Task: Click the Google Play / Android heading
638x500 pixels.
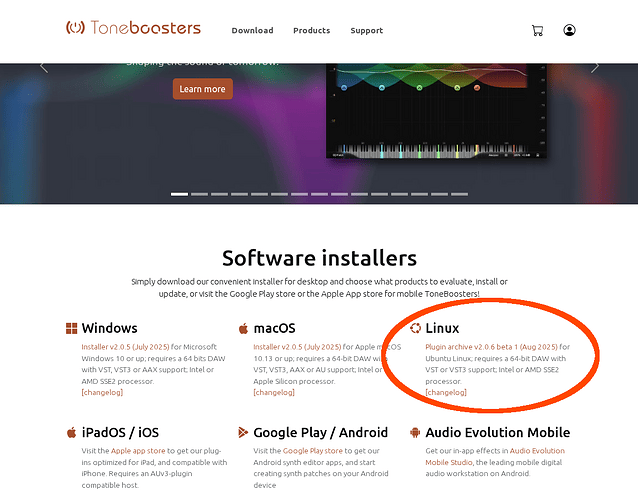Action: click(x=321, y=432)
